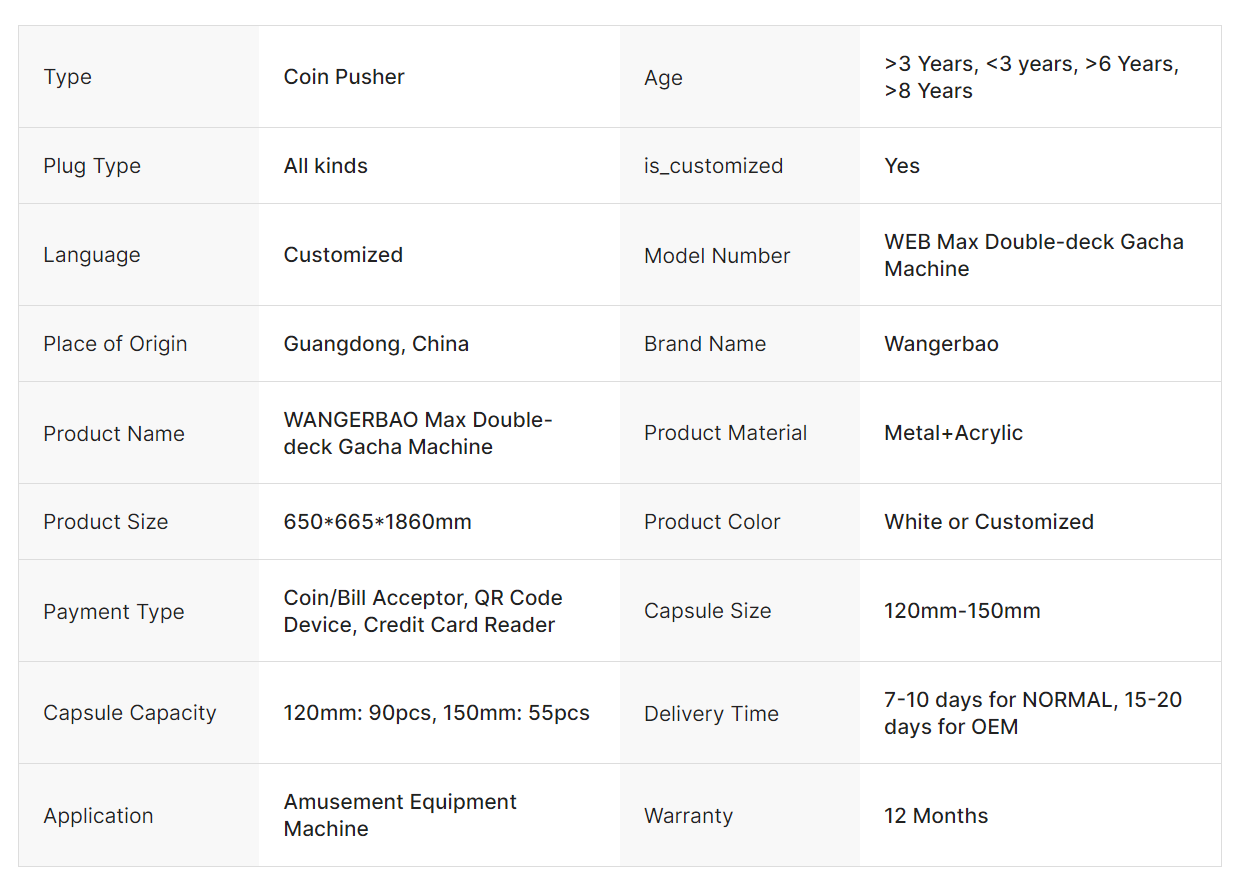Image resolution: width=1260 pixels, height=890 pixels.
Task: Click the "Language" attribute label
Action: click(92, 255)
